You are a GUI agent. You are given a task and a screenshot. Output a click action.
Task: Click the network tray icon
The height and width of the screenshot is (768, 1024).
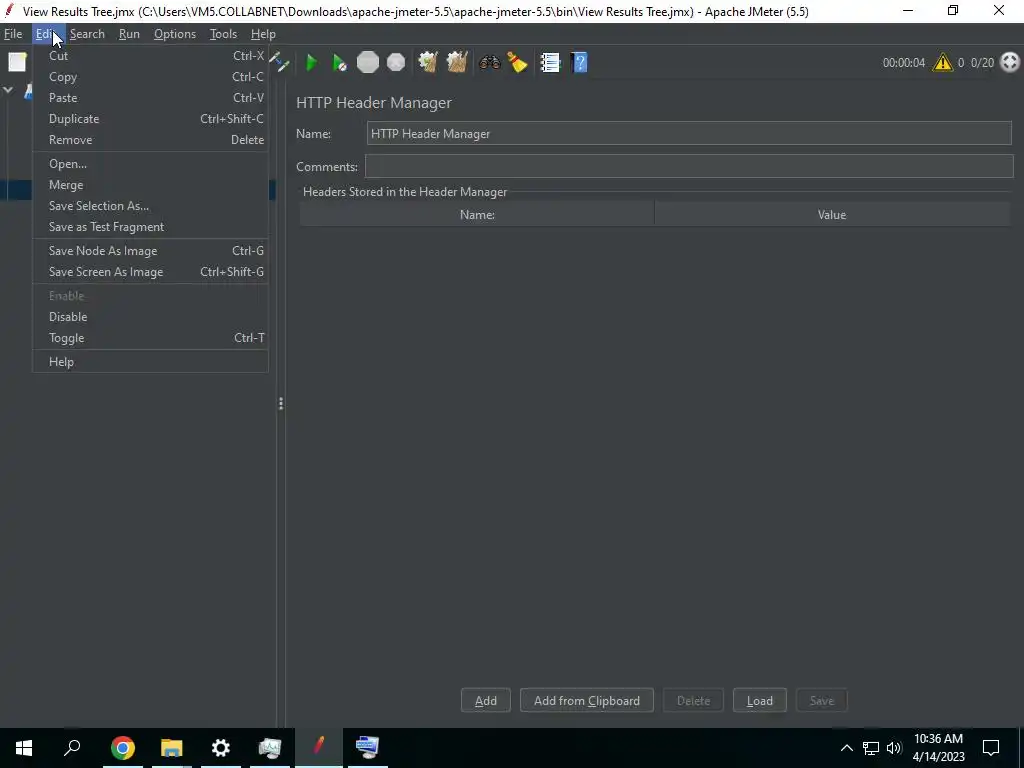point(871,748)
